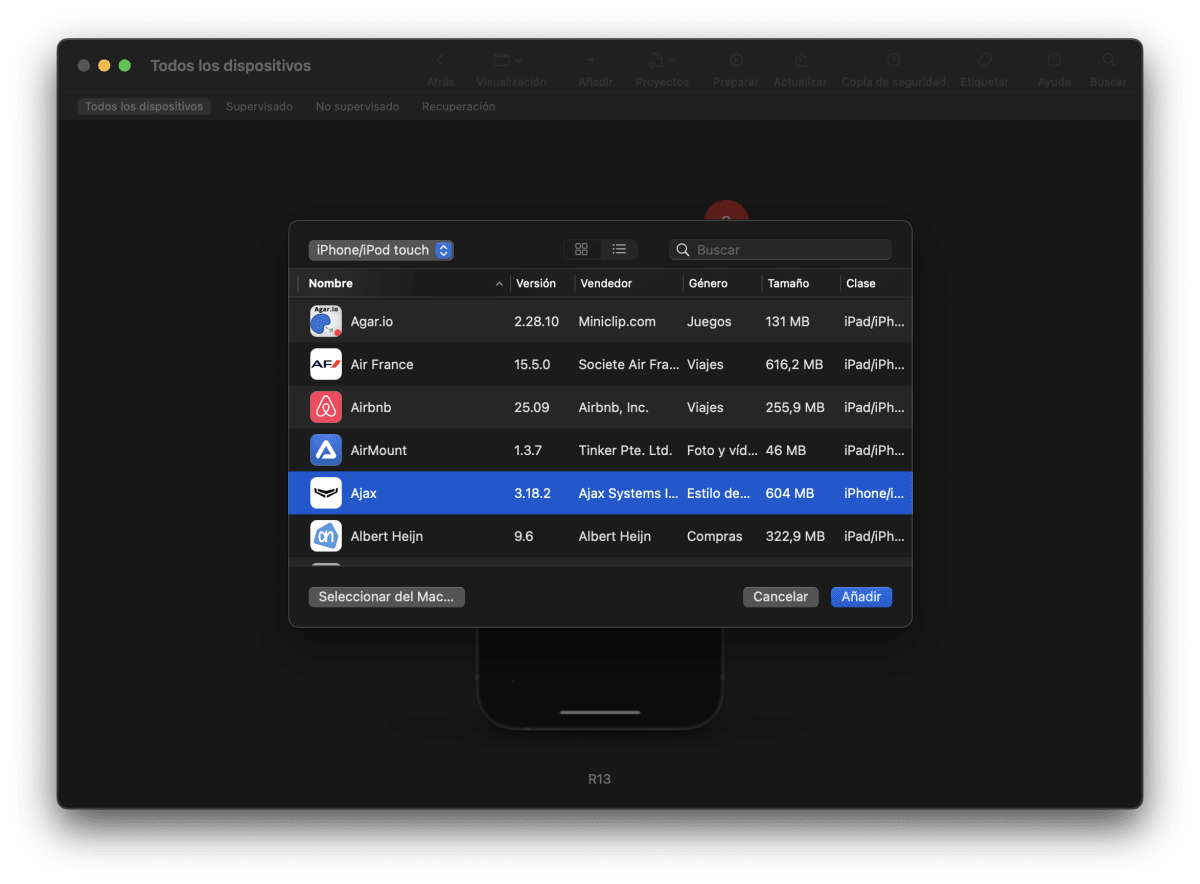Click the Ayuda toolbar icon
The height and width of the screenshot is (884, 1200).
1054,61
